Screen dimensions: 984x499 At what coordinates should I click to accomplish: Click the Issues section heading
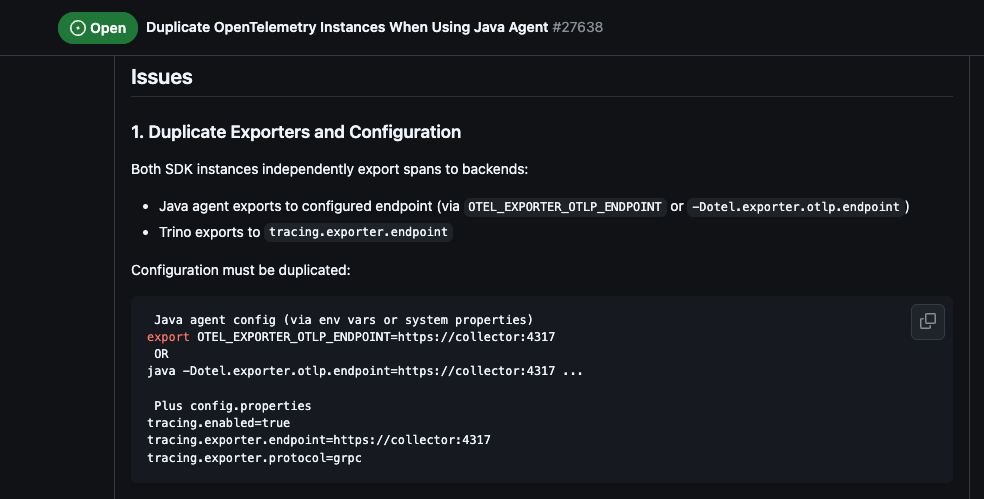point(162,77)
